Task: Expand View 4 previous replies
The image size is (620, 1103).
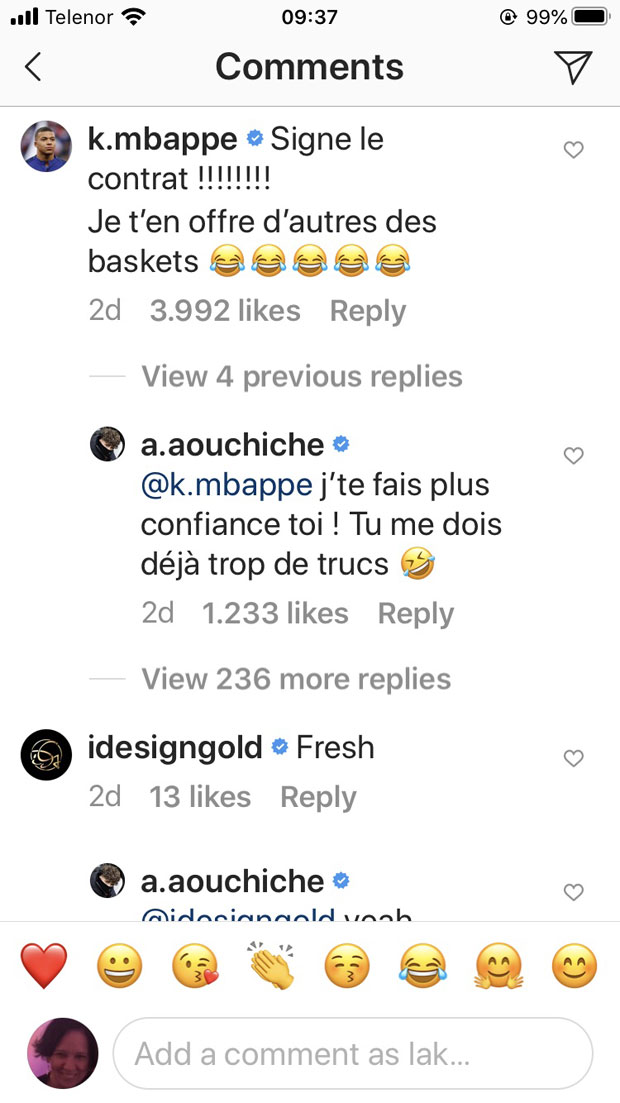Action: [x=301, y=377]
